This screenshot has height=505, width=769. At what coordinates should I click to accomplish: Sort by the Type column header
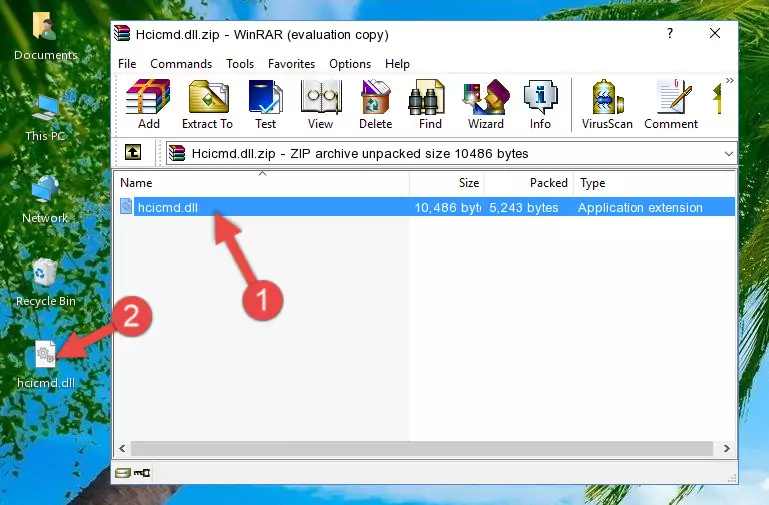point(654,183)
